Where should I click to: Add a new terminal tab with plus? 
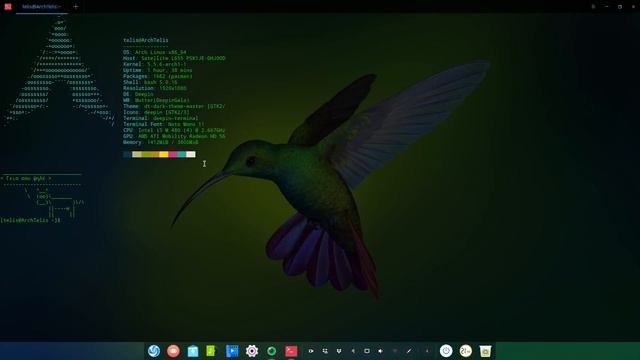(x=76, y=7)
